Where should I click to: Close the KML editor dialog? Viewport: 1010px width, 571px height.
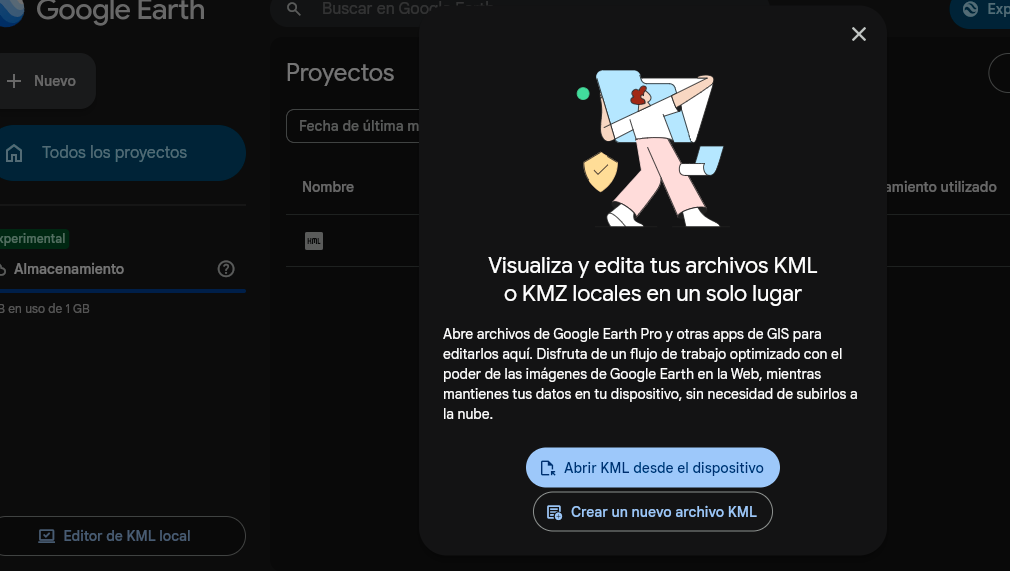(858, 34)
